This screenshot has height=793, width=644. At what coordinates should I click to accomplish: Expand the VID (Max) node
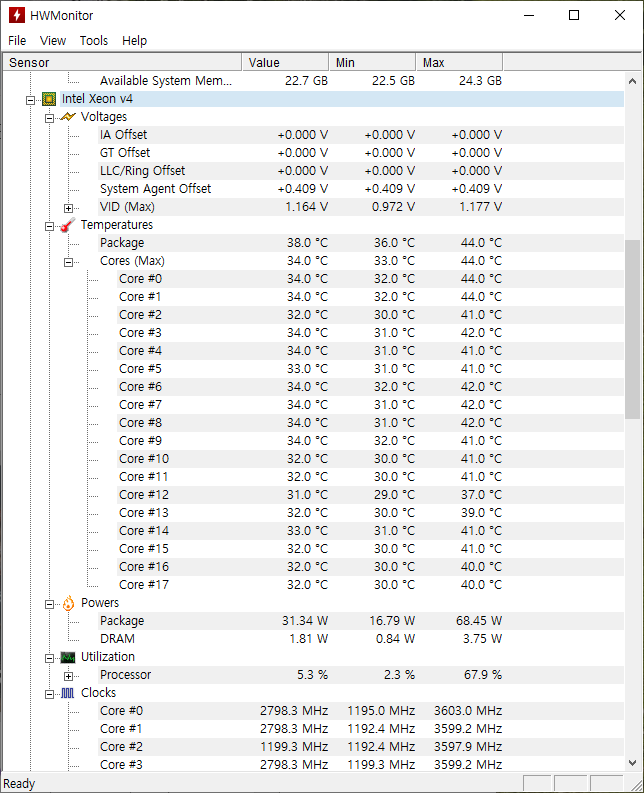(68, 208)
